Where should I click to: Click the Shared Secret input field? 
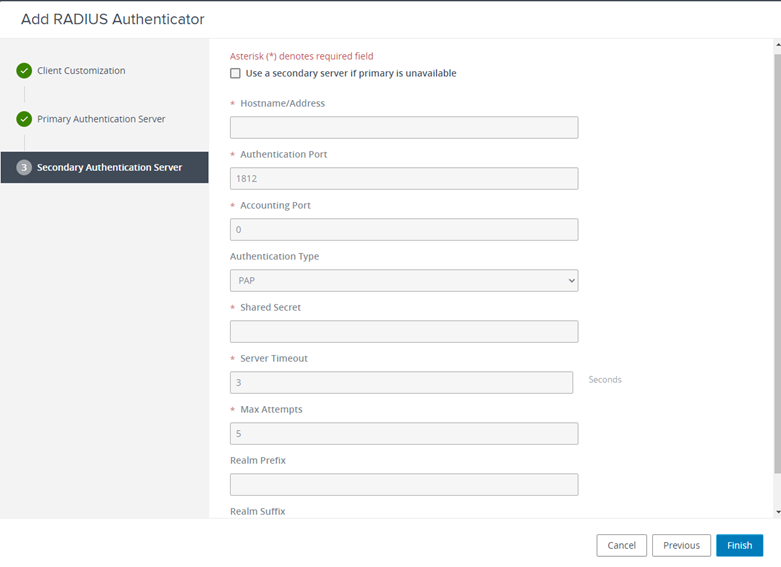(403, 331)
